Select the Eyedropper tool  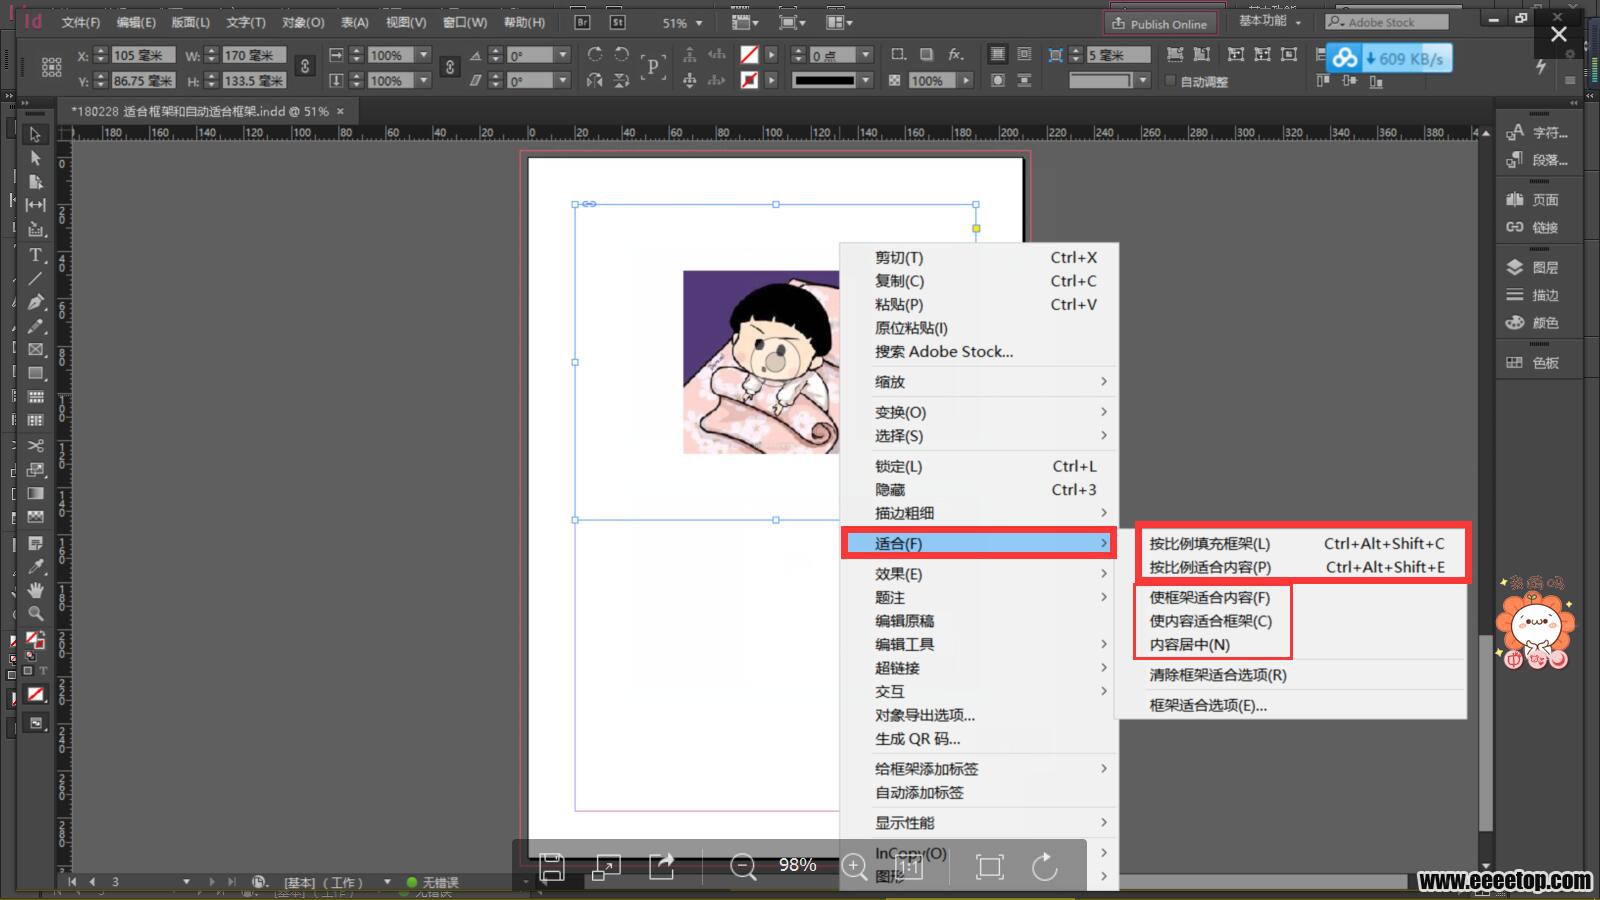(36, 567)
